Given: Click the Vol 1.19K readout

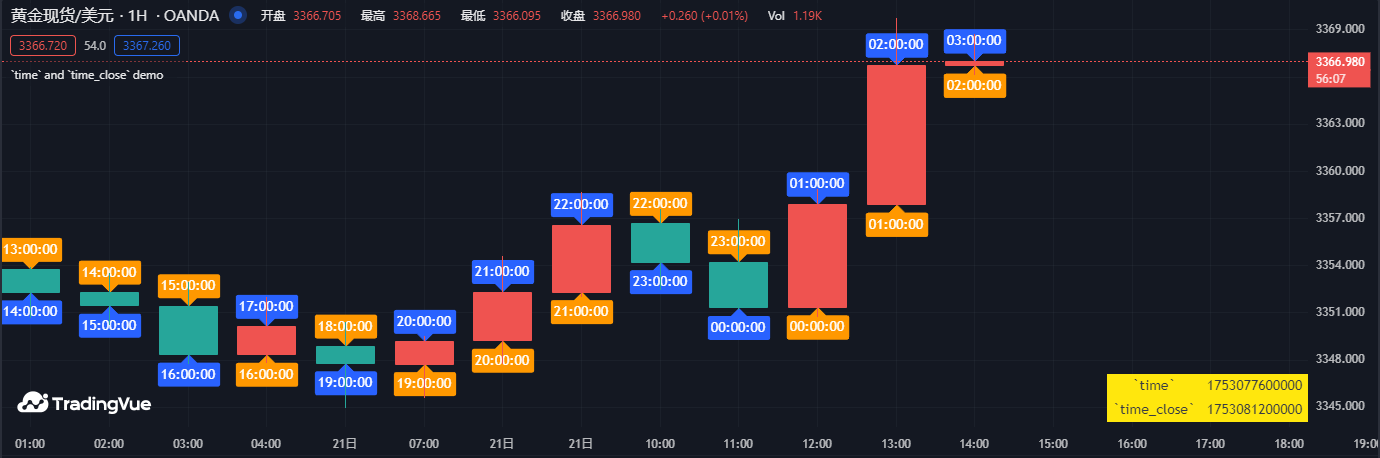Looking at the screenshot, I should point(794,16).
